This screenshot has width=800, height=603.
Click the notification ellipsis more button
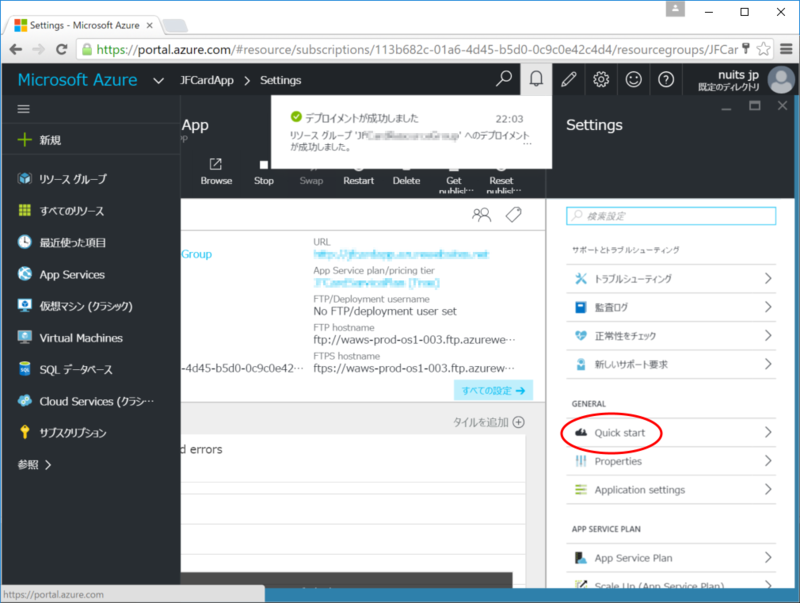pos(527,144)
